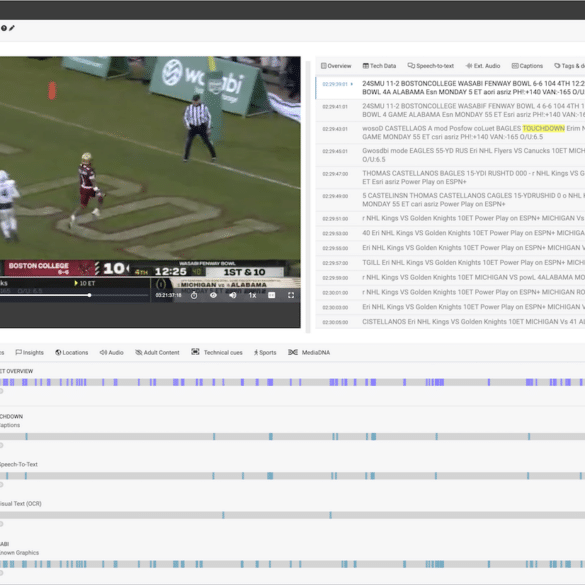Enter fullscreen video mode
This screenshot has height=585, width=585.
(291, 295)
